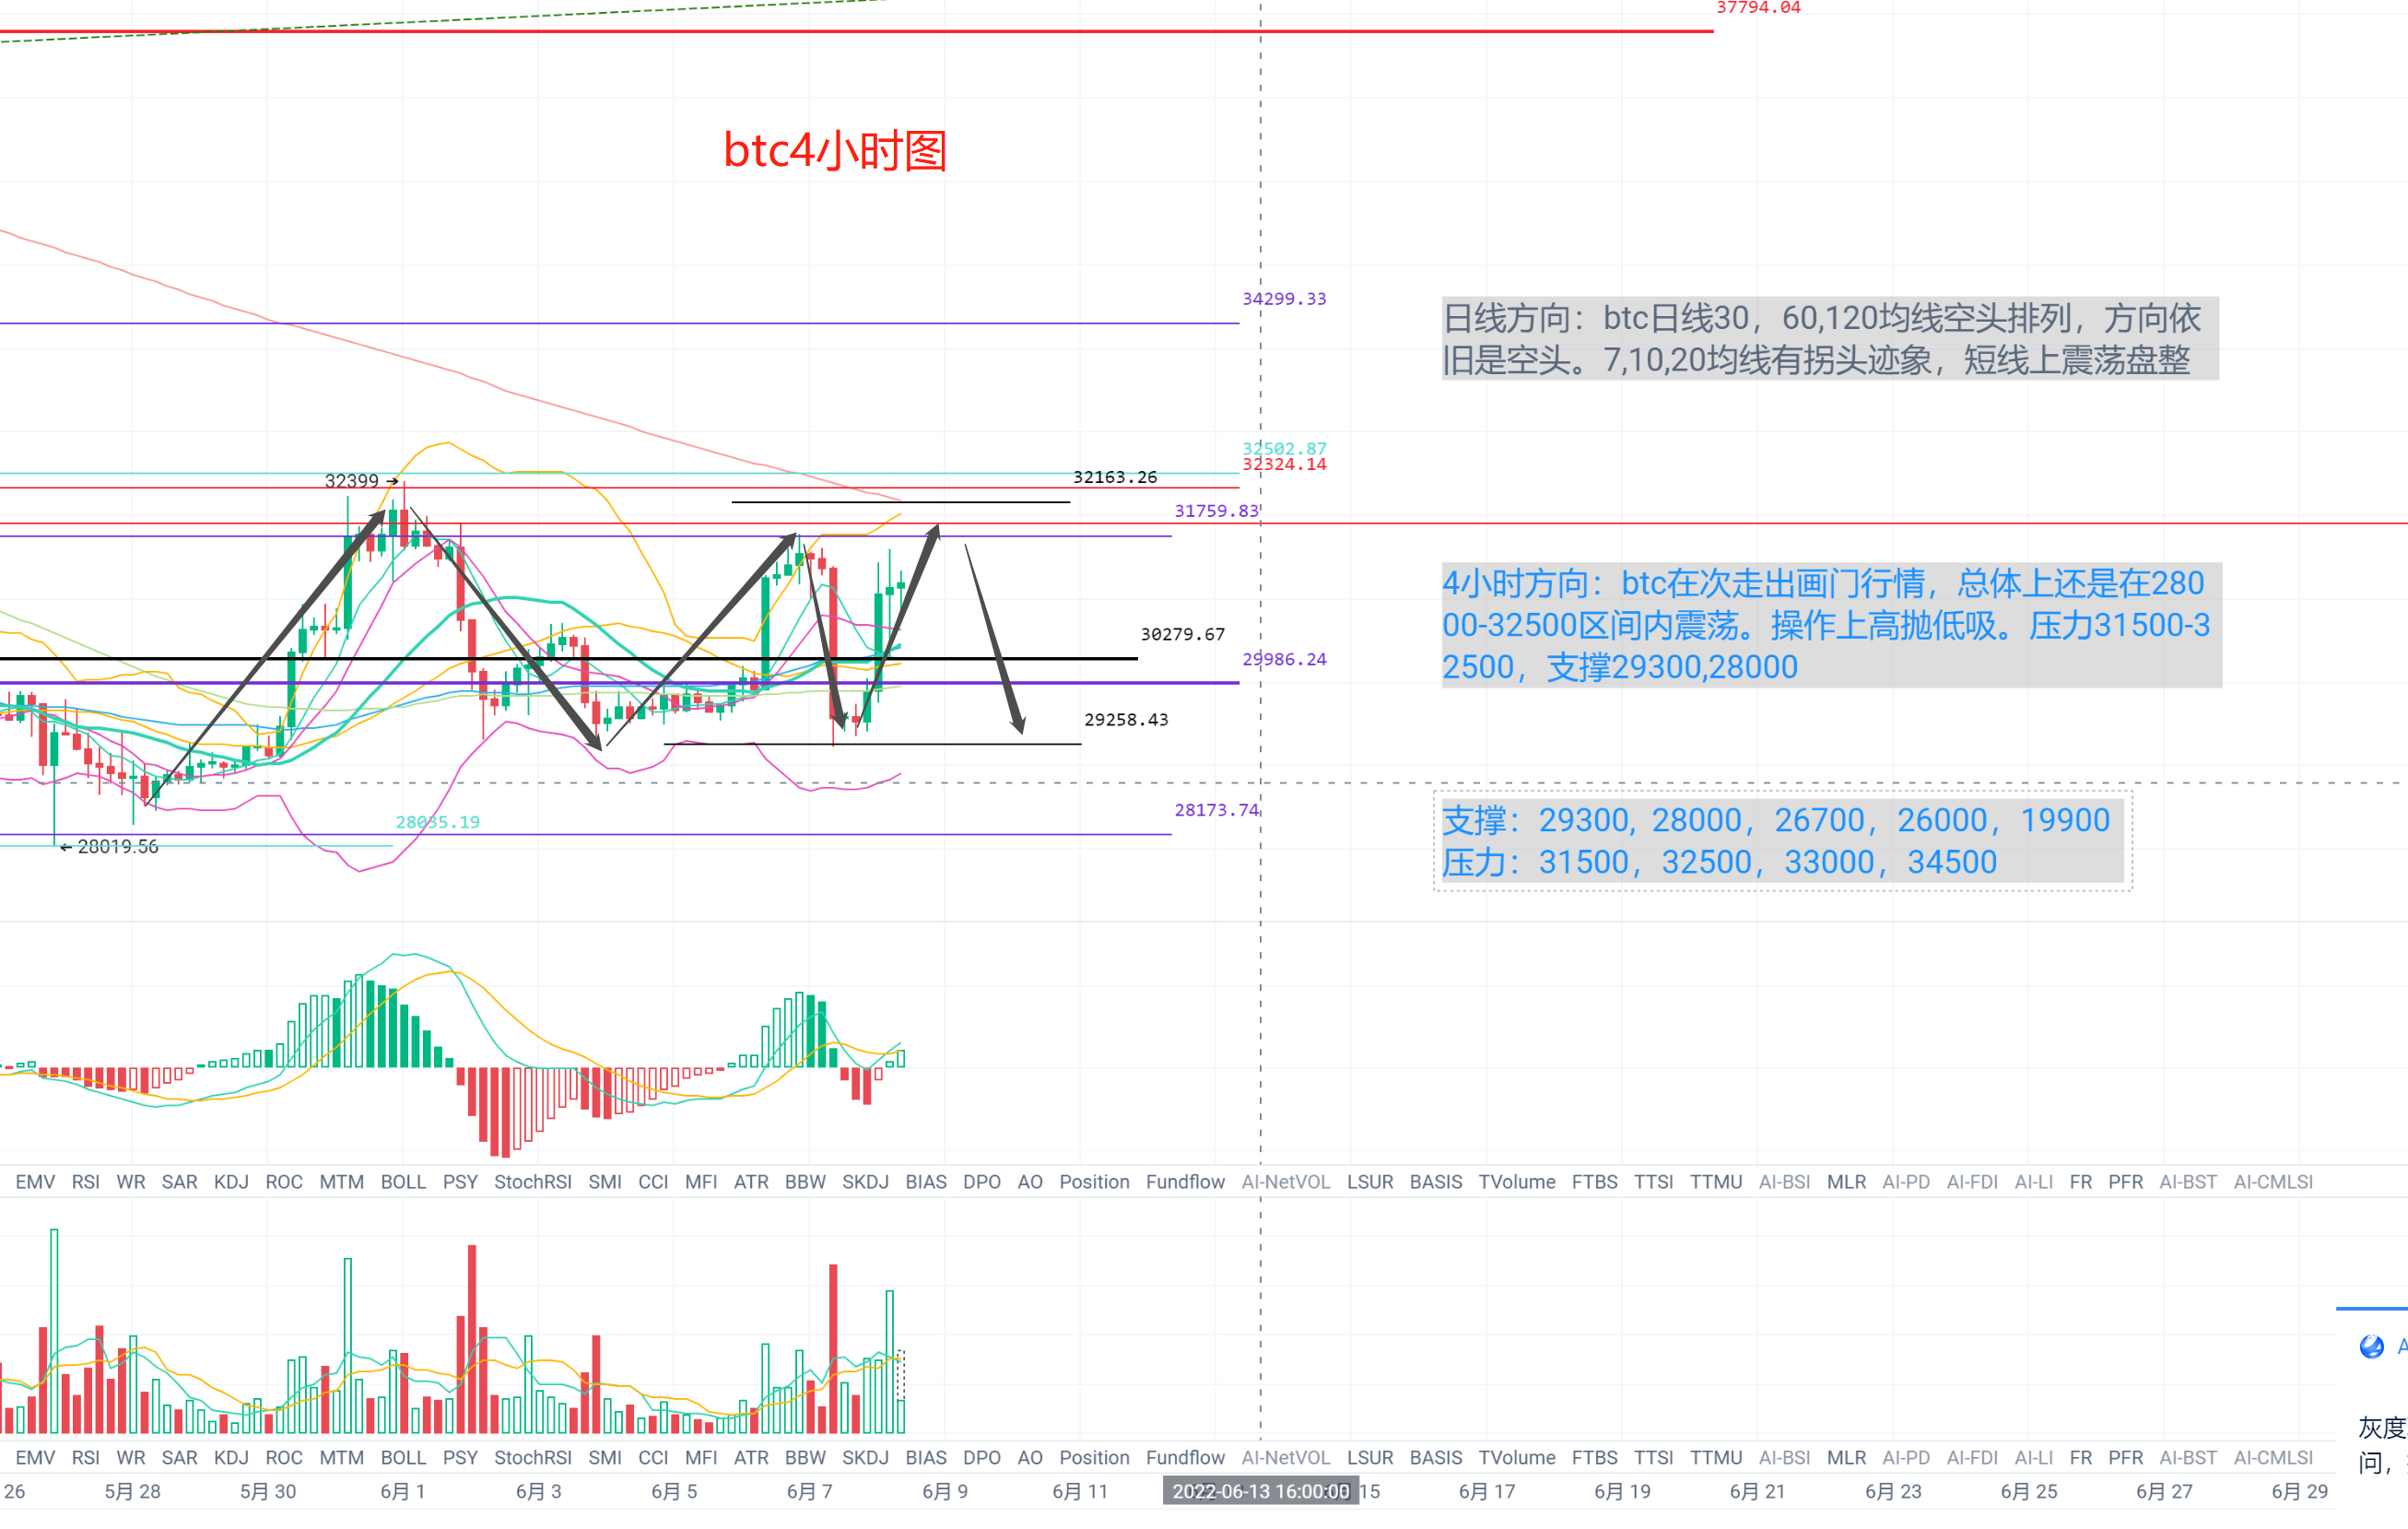
Task: Select AI-LI indicator below the MACD pane
Action: coord(2034,1182)
